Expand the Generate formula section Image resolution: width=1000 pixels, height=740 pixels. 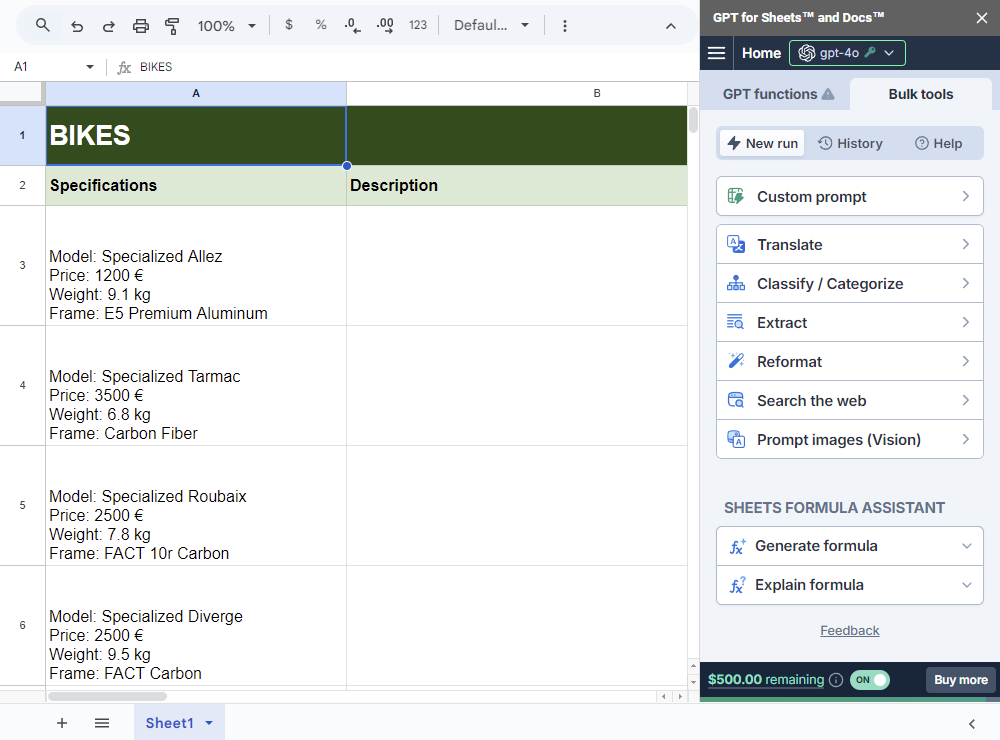[x=850, y=546]
